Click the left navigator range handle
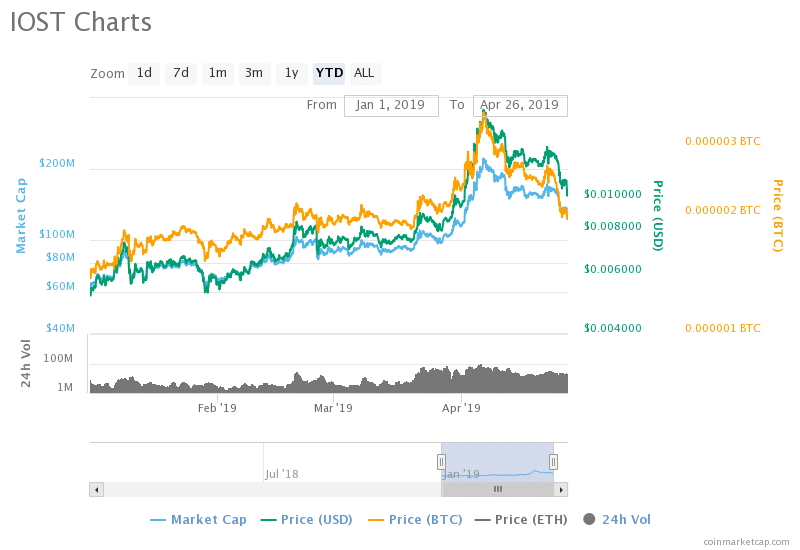 tap(441, 461)
